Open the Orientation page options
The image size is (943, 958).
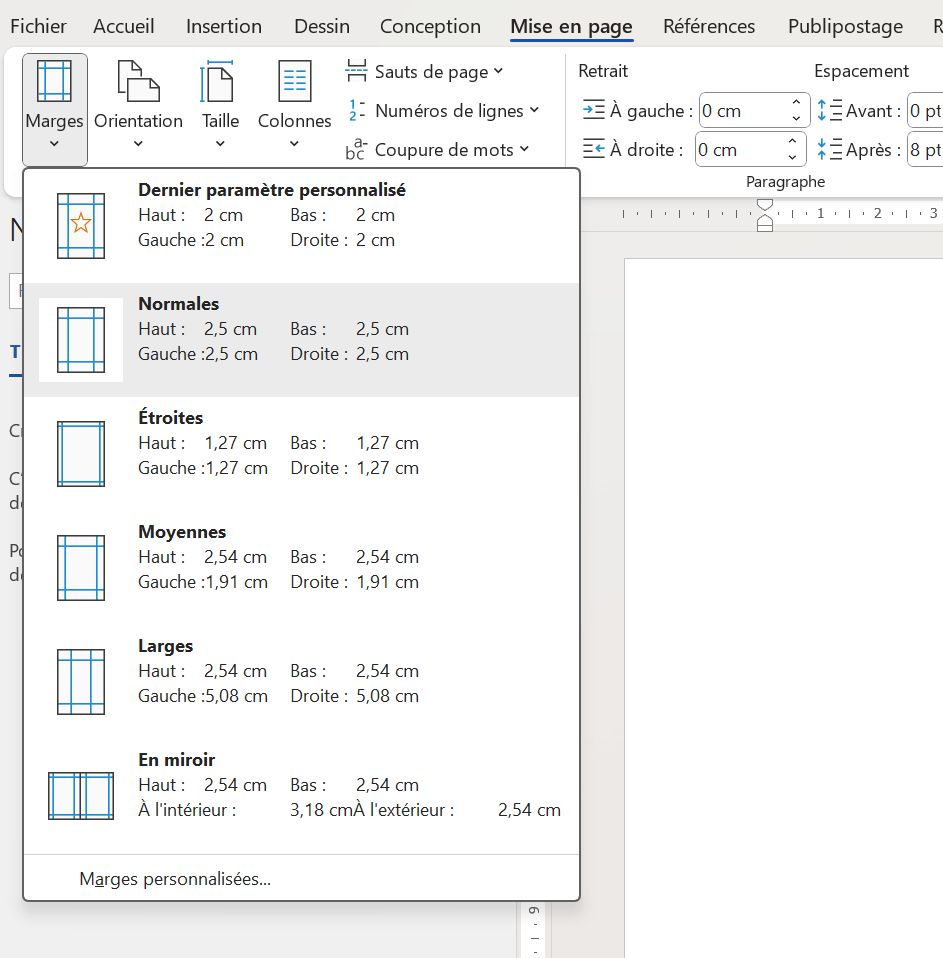point(138,105)
